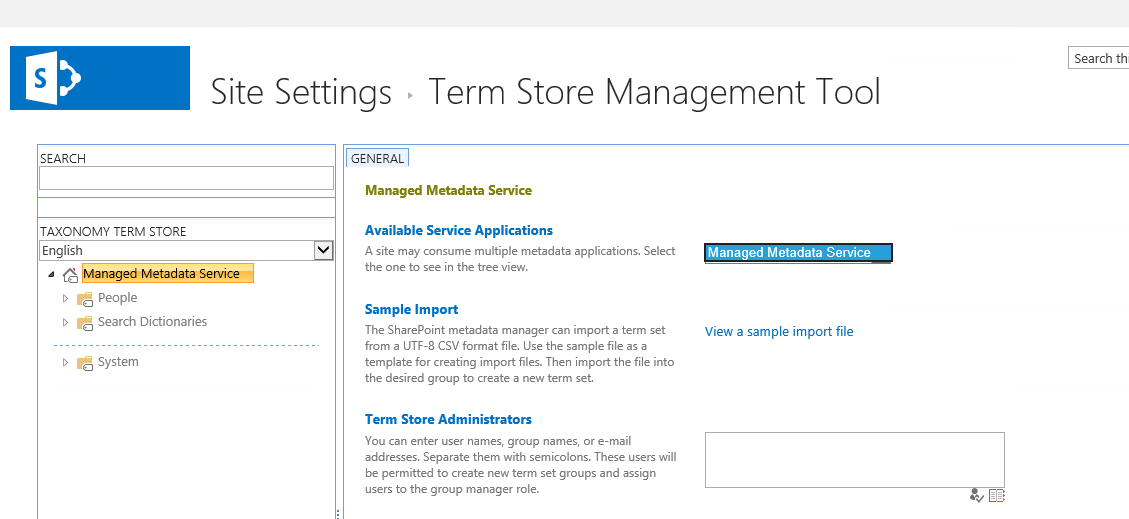
Task: Select Managed Metadata Service tree node
Action: [x=168, y=274]
